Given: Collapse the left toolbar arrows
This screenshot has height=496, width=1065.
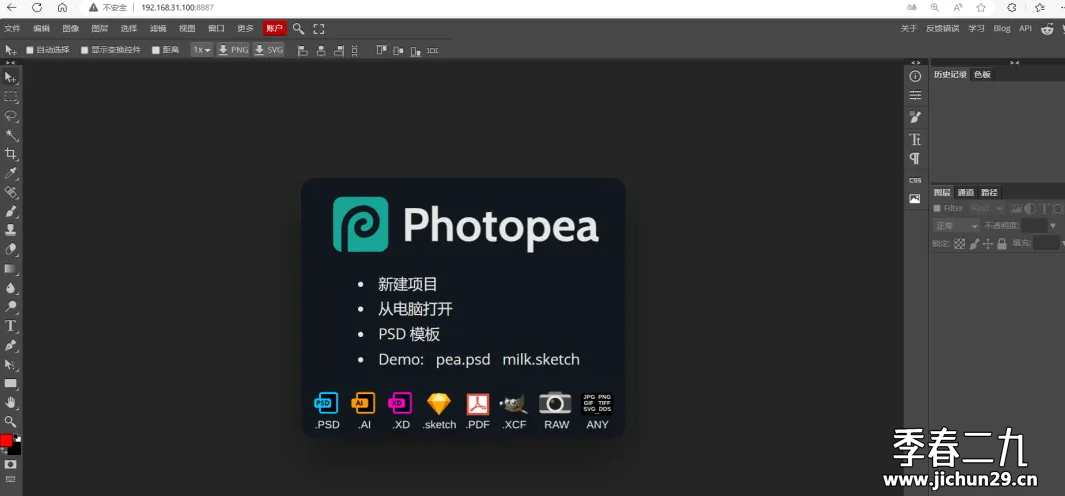Looking at the screenshot, I should 10,63.
